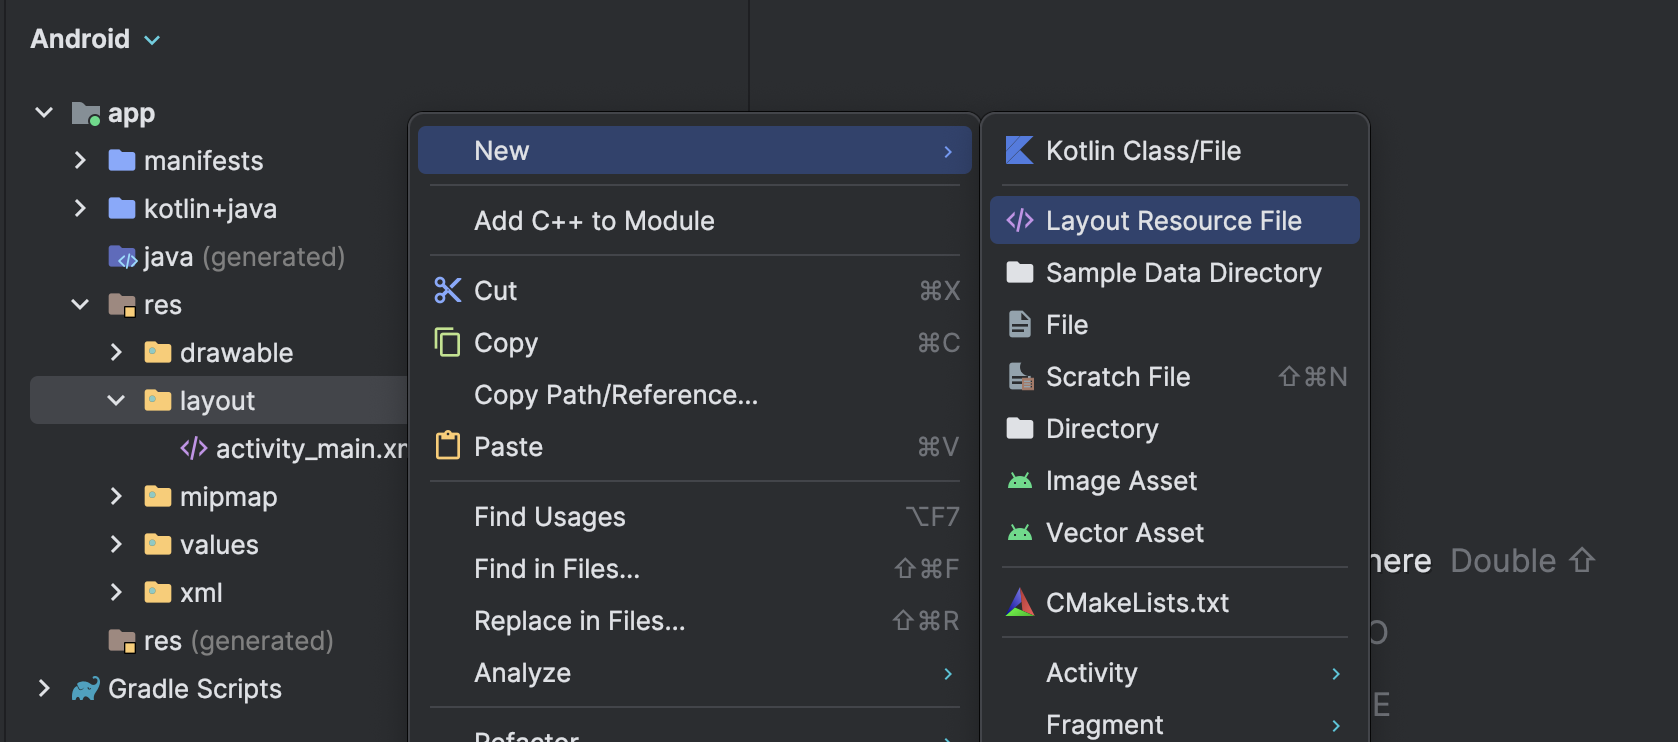
Task: Expand the kotlin+java folder
Action: (80, 208)
